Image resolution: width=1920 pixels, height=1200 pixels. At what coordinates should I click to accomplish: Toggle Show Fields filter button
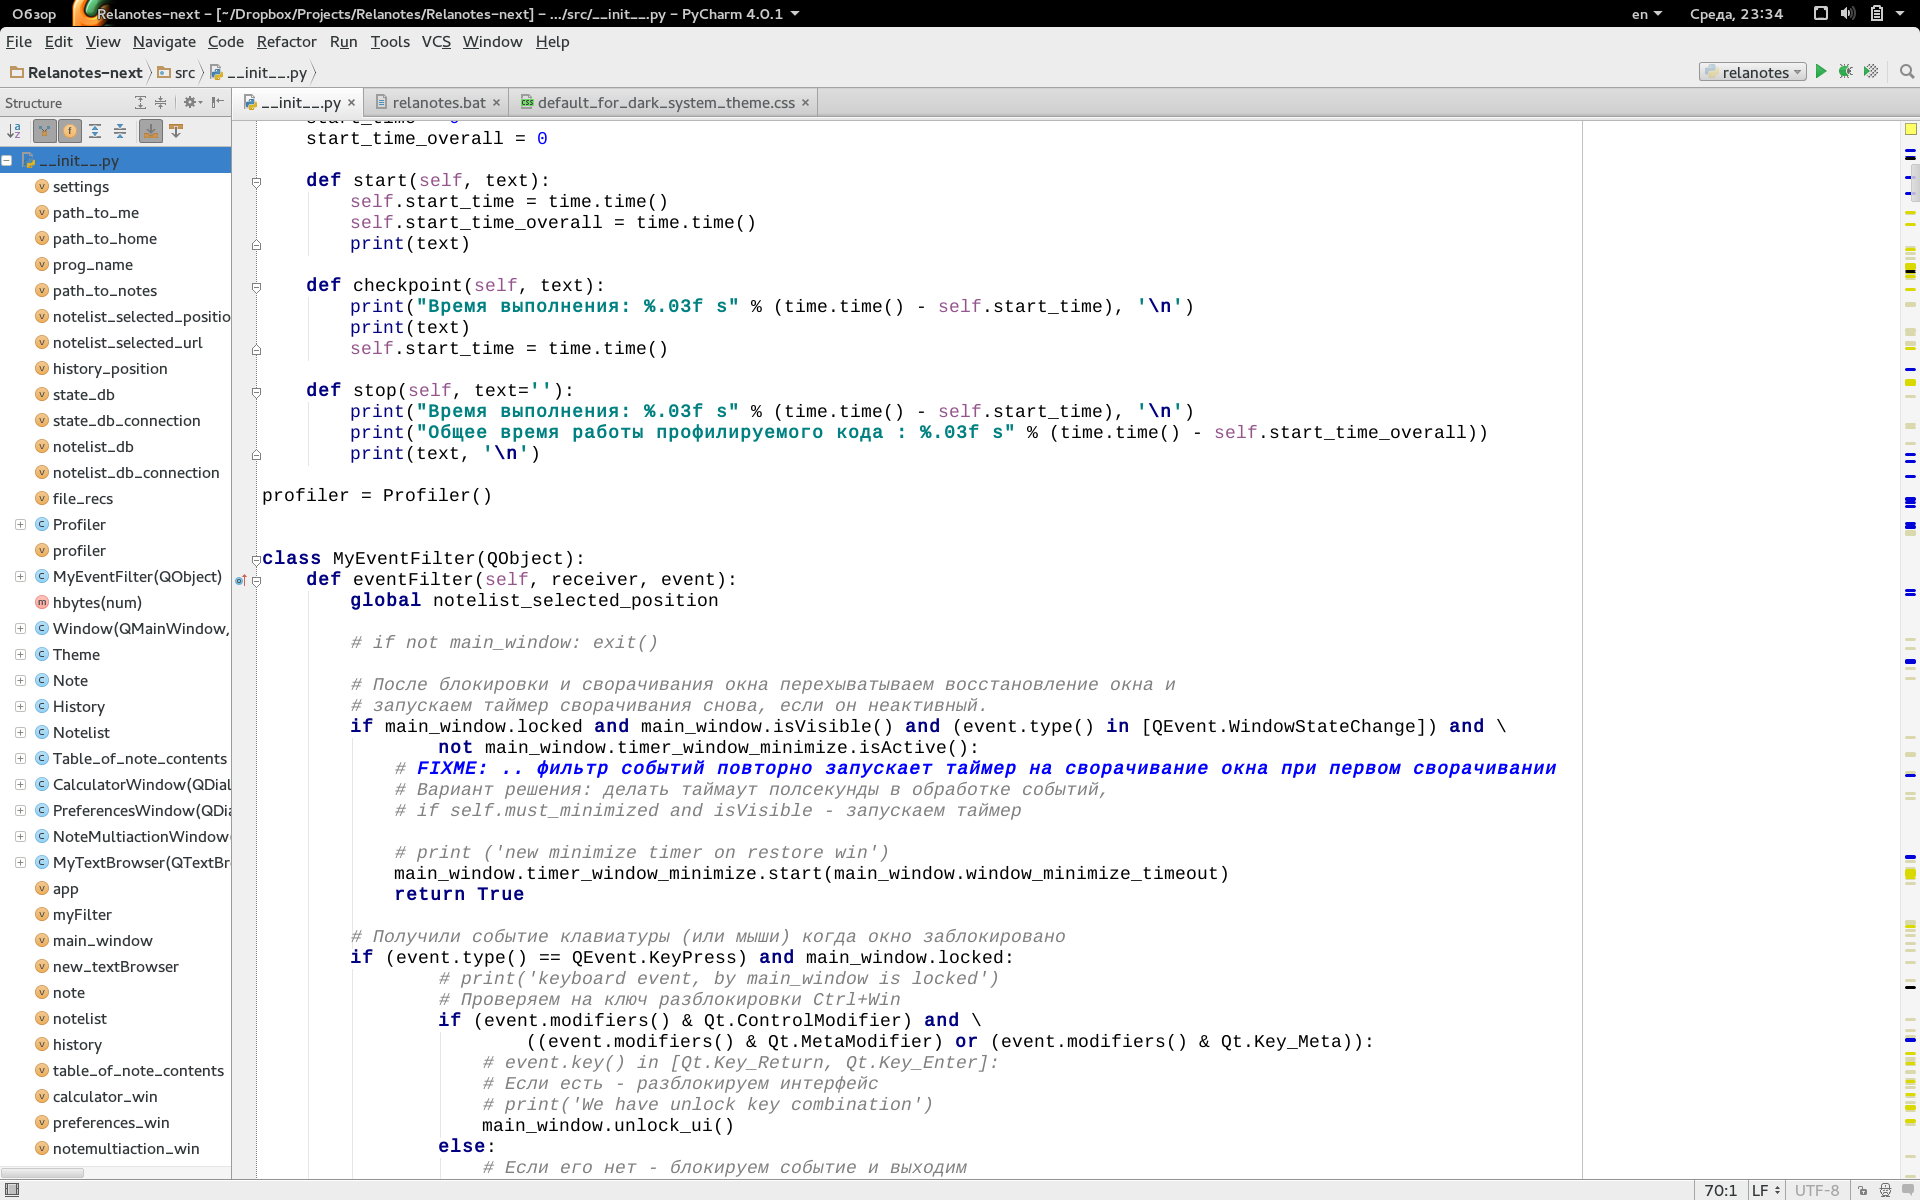70,131
